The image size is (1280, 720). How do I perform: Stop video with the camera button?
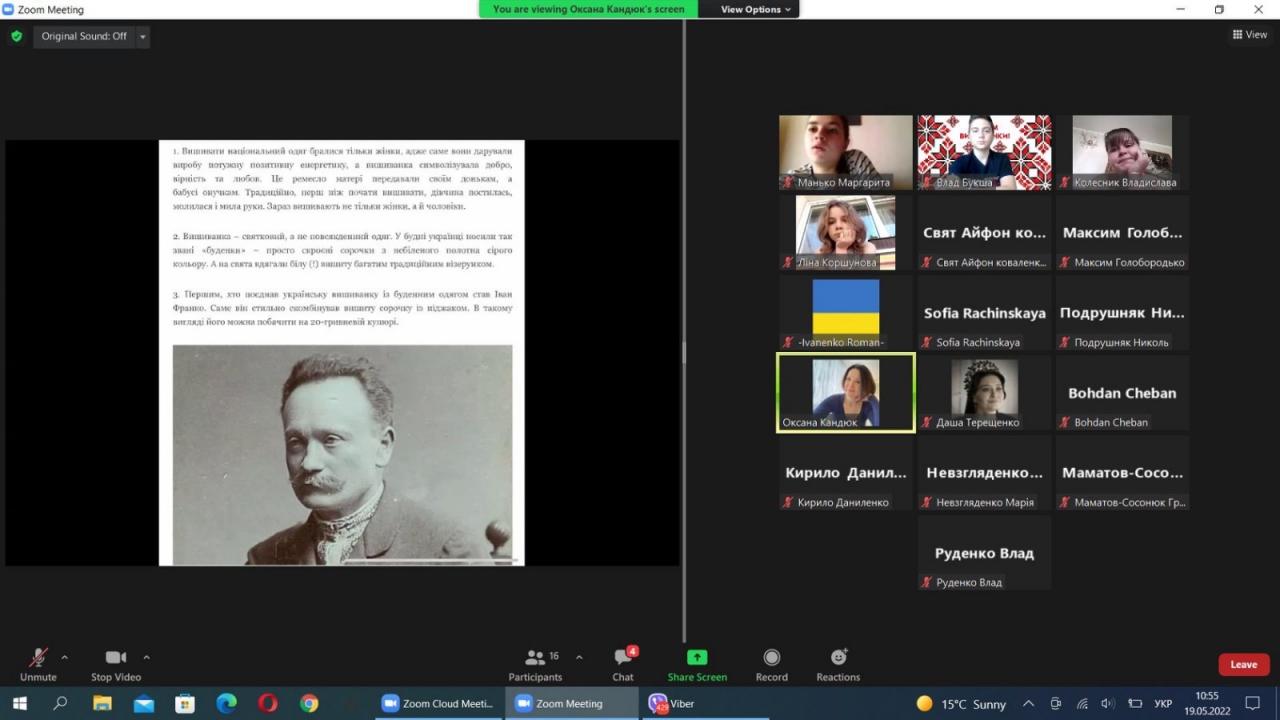pyautogui.click(x=116, y=657)
